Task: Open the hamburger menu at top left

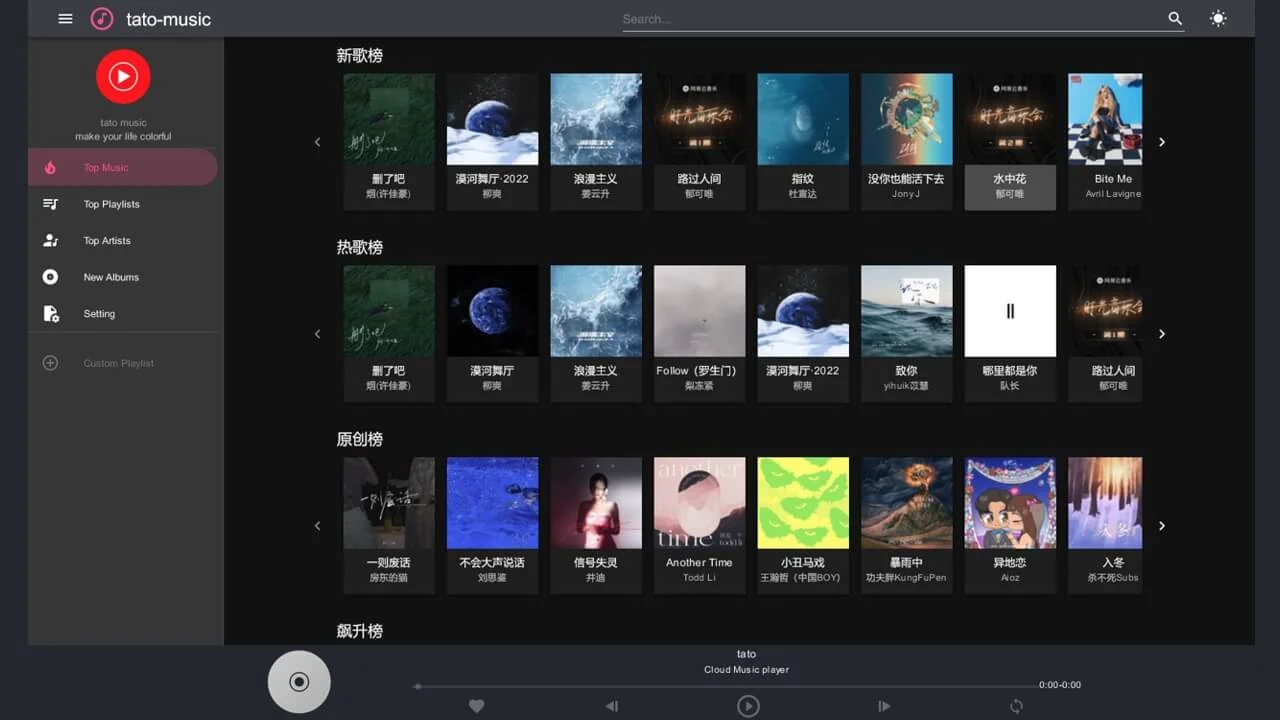Action: click(65, 18)
